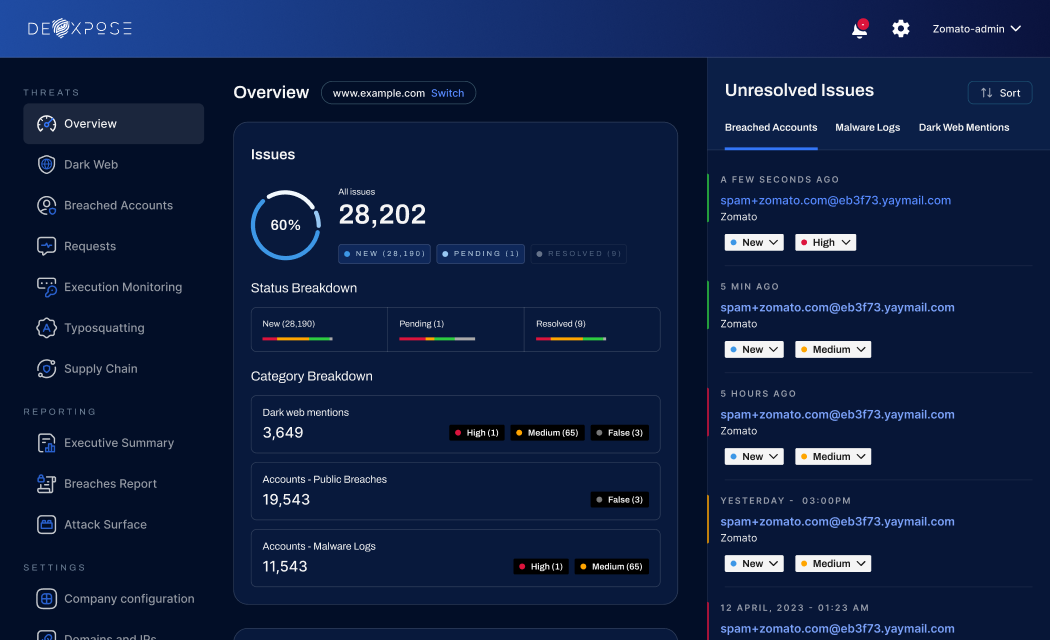Switch to the Malware Logs tab
1050x640 pixels.
click(867, 128)
